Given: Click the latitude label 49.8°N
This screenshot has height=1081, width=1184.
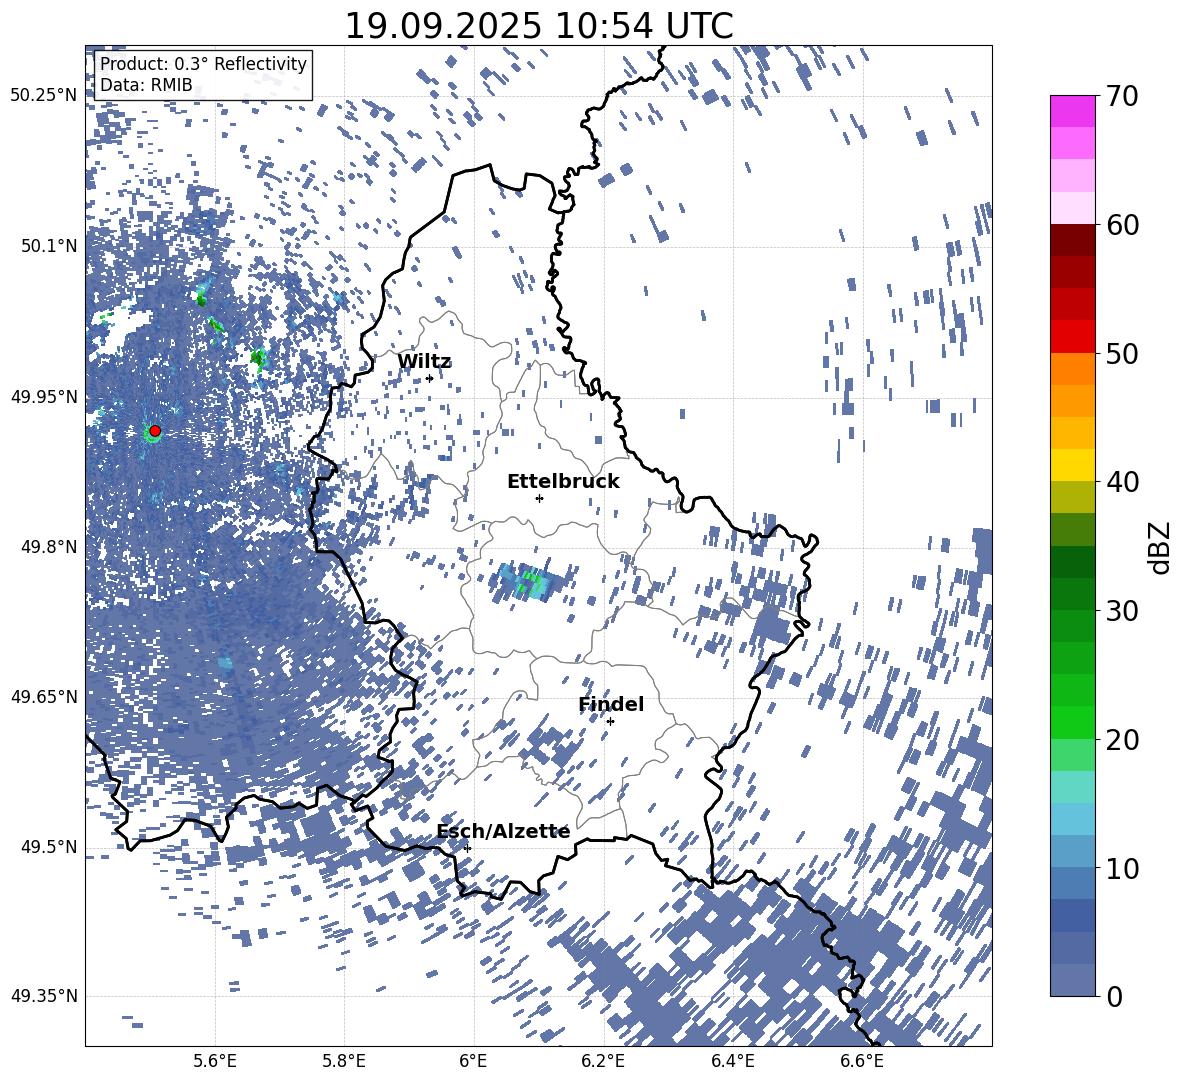Looking at the screenshot, I should click(49, 546).
